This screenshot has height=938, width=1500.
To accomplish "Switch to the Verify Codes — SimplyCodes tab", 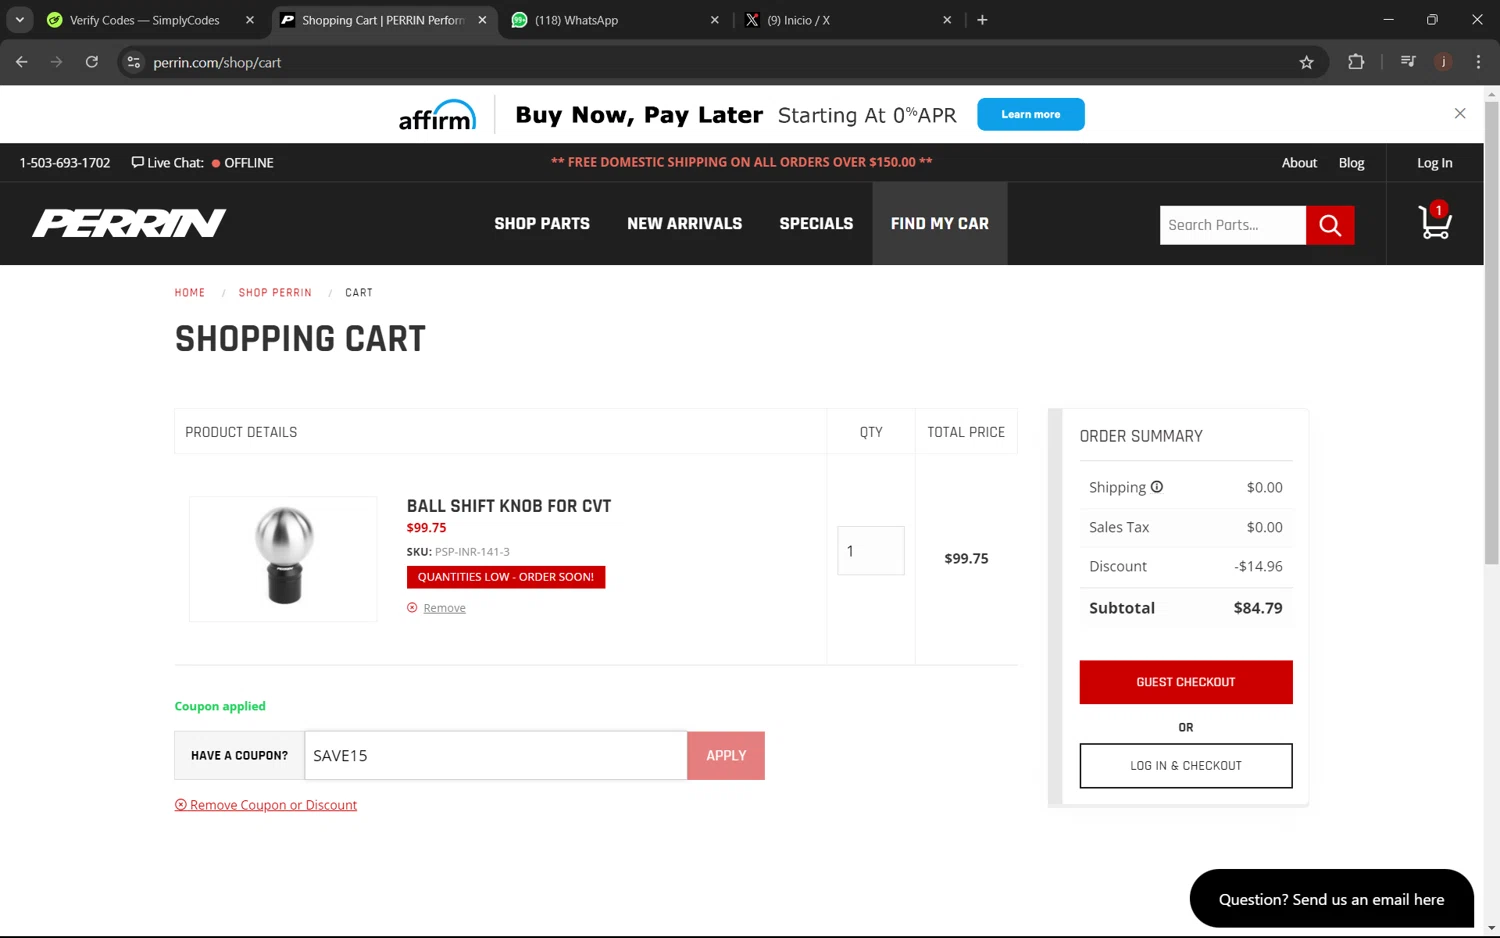I will (144, 20).
